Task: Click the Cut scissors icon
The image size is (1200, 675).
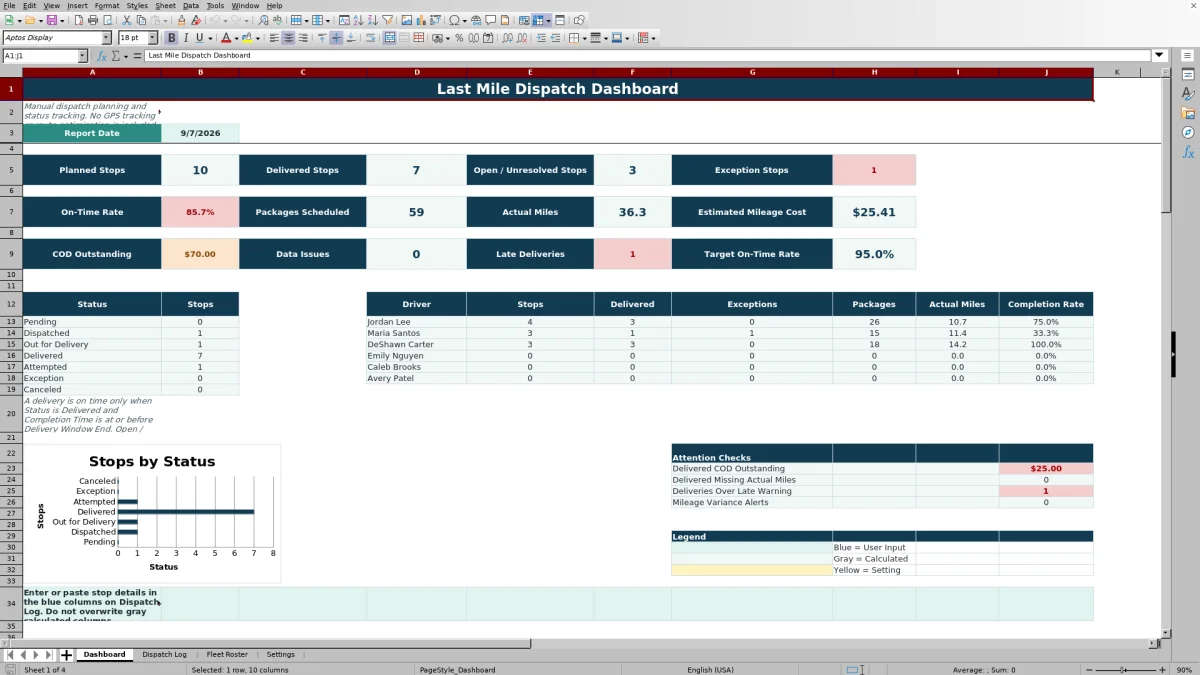Action: (126, 20)
